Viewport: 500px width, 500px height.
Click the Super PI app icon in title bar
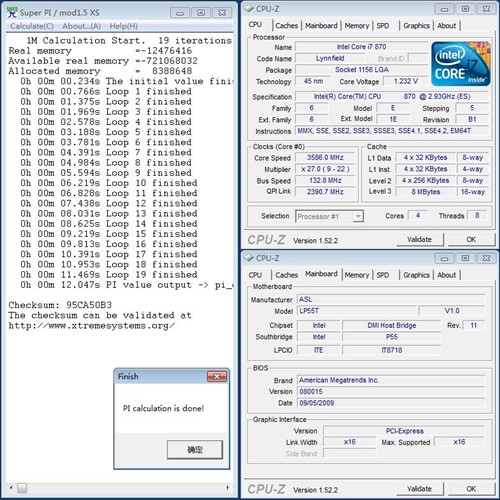pos(12,12)
